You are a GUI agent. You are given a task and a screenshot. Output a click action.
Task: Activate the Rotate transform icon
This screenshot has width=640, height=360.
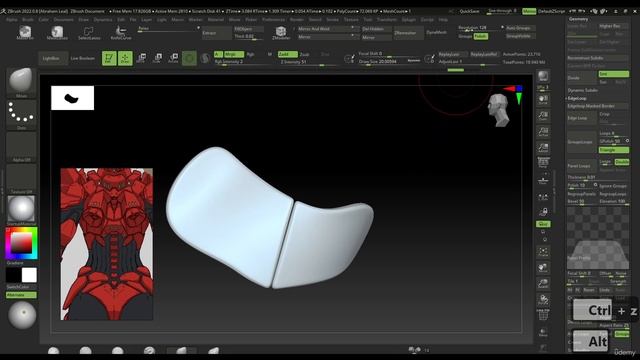pos(173,58)
